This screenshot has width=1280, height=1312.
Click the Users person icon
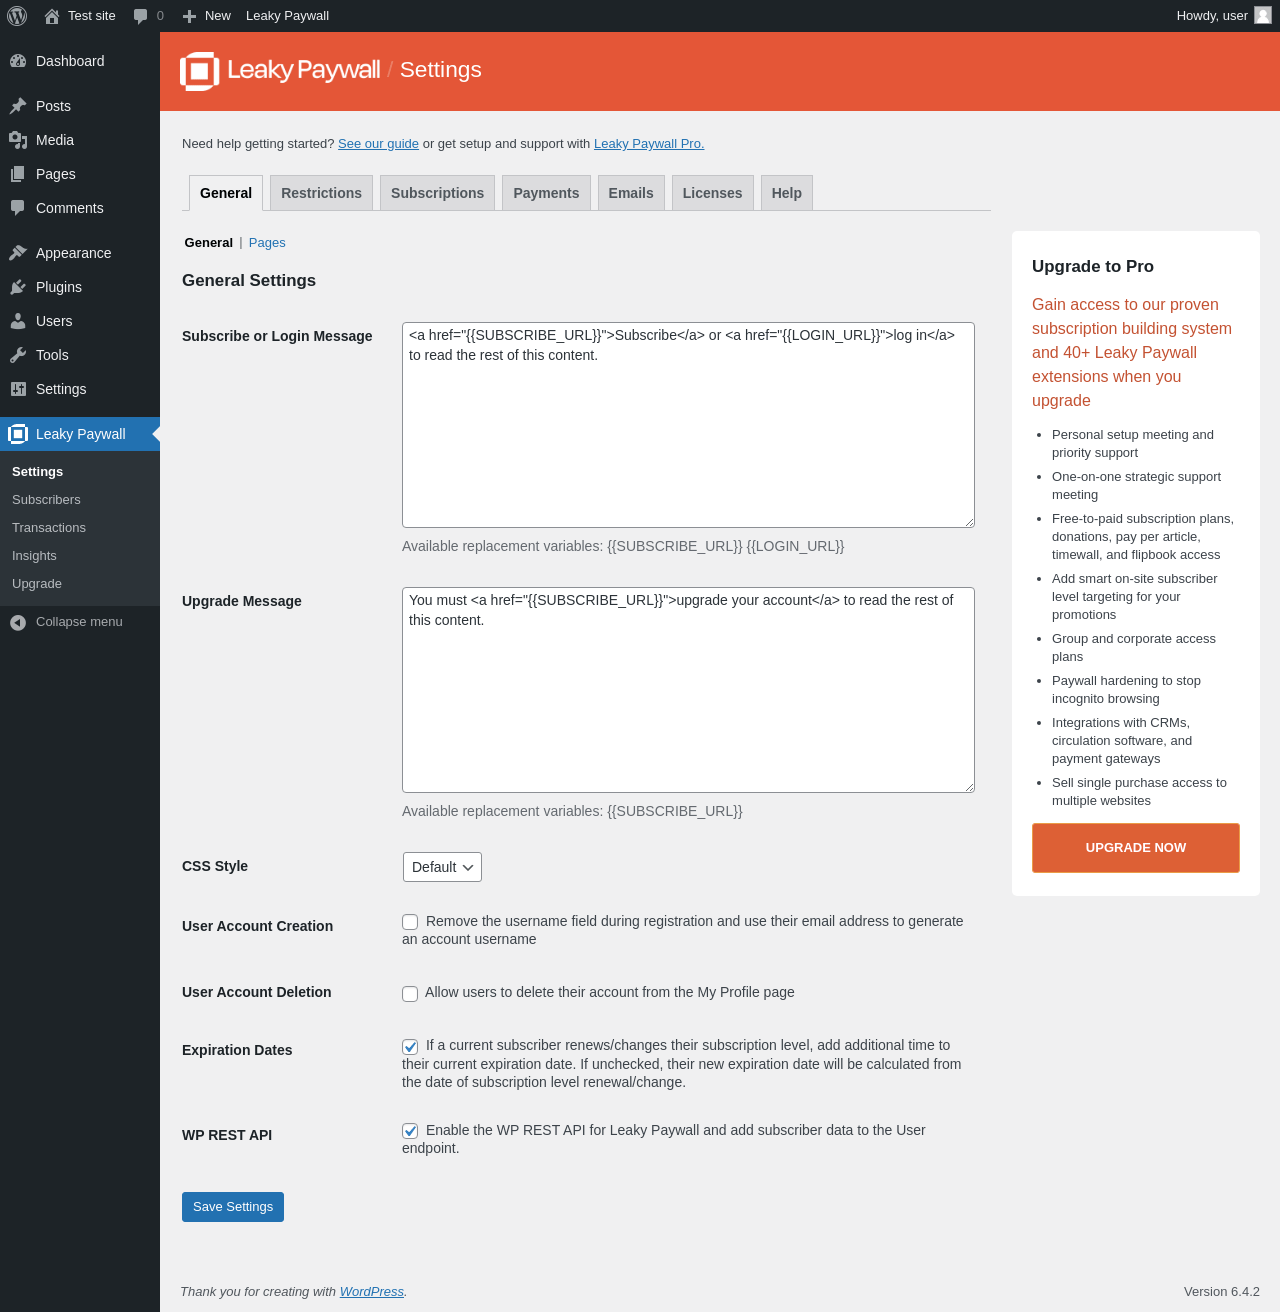(18, 321)
